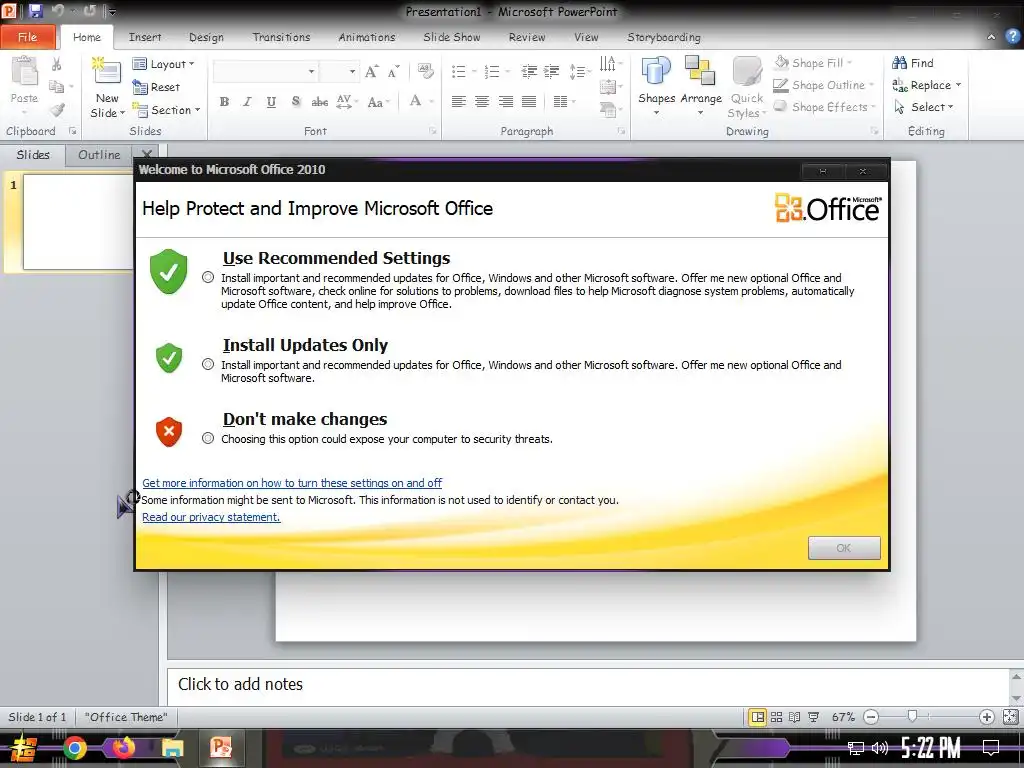Click the Font Color icon
The width and height of the screenshot is (1024, 768).
(x=415, y=101)
